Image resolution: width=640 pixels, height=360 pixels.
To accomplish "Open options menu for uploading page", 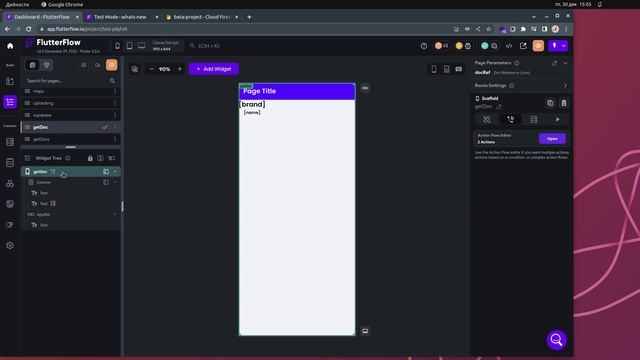I will pos(115,103).
